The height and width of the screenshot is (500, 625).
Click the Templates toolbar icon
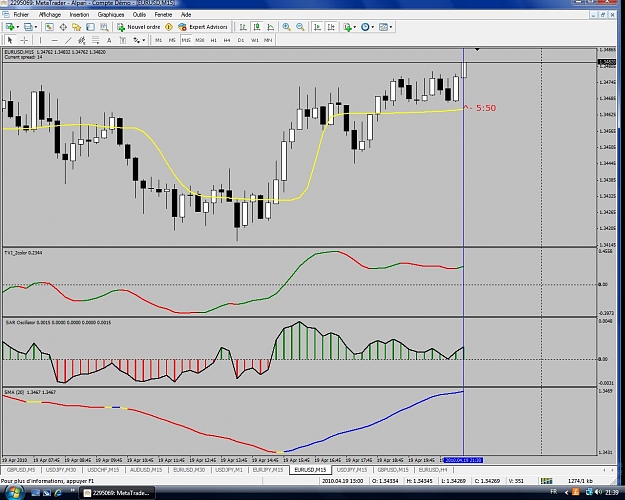click(383, 27)
